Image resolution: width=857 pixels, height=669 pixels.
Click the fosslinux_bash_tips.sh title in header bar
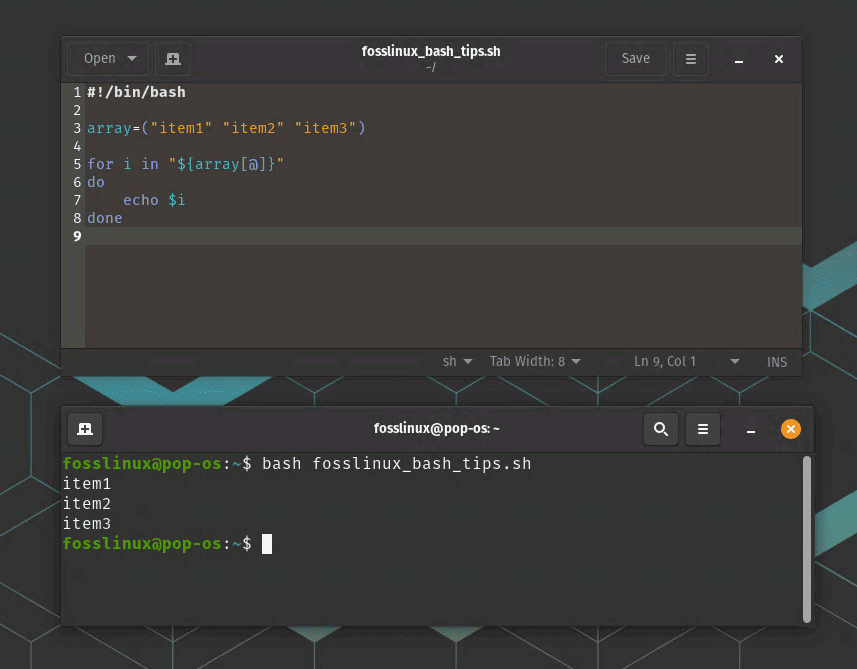[431, 51]
